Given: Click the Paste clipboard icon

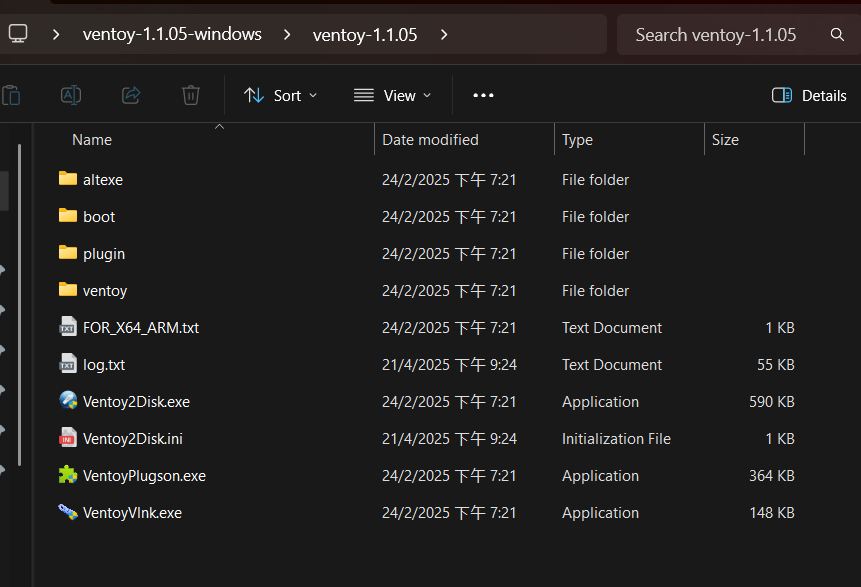Looking at the screenshot, I should 11,96.
